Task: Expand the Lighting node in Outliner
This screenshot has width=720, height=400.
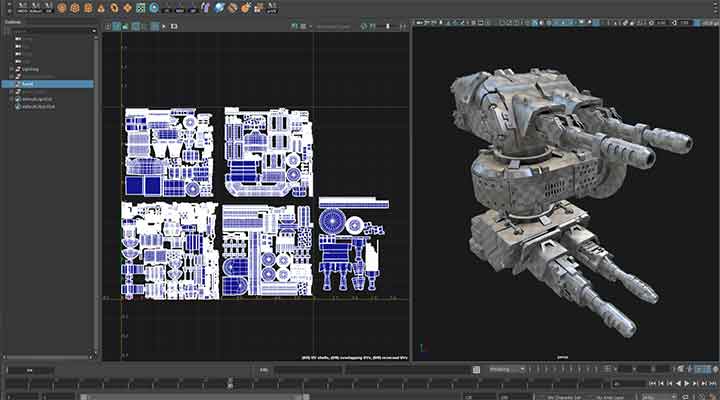Action: click(x=11, y=68)
